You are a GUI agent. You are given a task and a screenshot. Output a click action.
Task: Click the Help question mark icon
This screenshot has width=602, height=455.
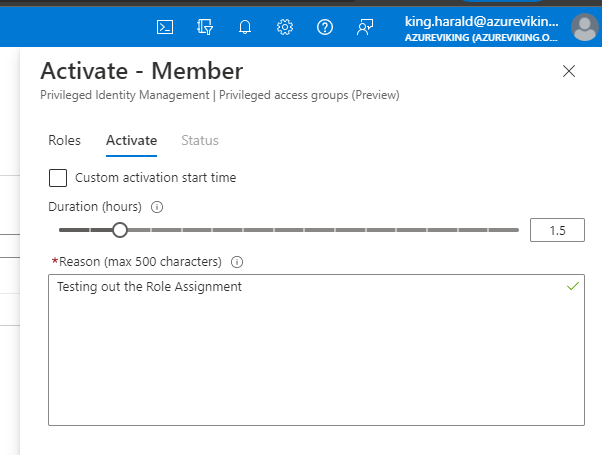324,28
